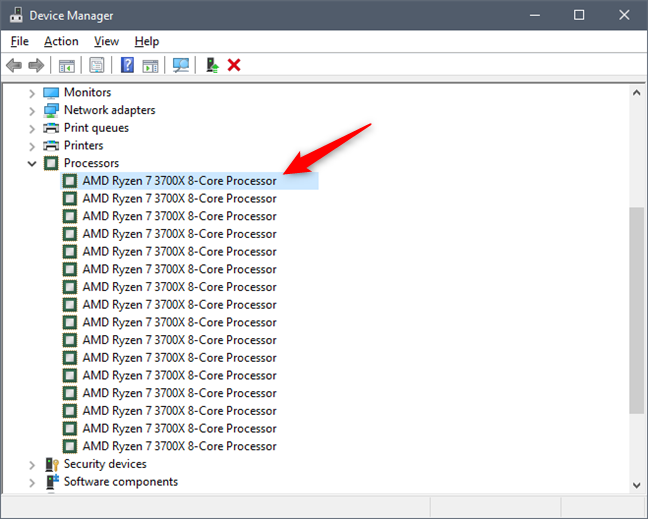Expand the Software components node

pyautogui.click(x=32, y=483)
